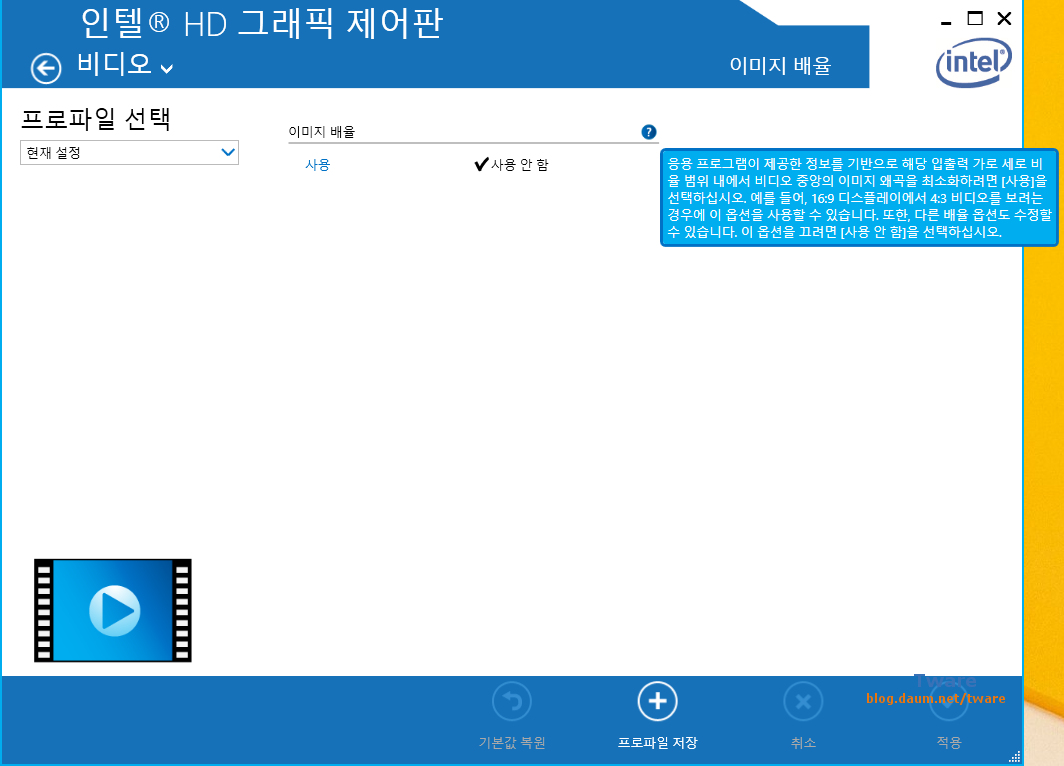The height and width of the screenshot is (766, 1064).
Task: Expand the 현재 설정 profile dropdown
Action: tap(130, 153)
